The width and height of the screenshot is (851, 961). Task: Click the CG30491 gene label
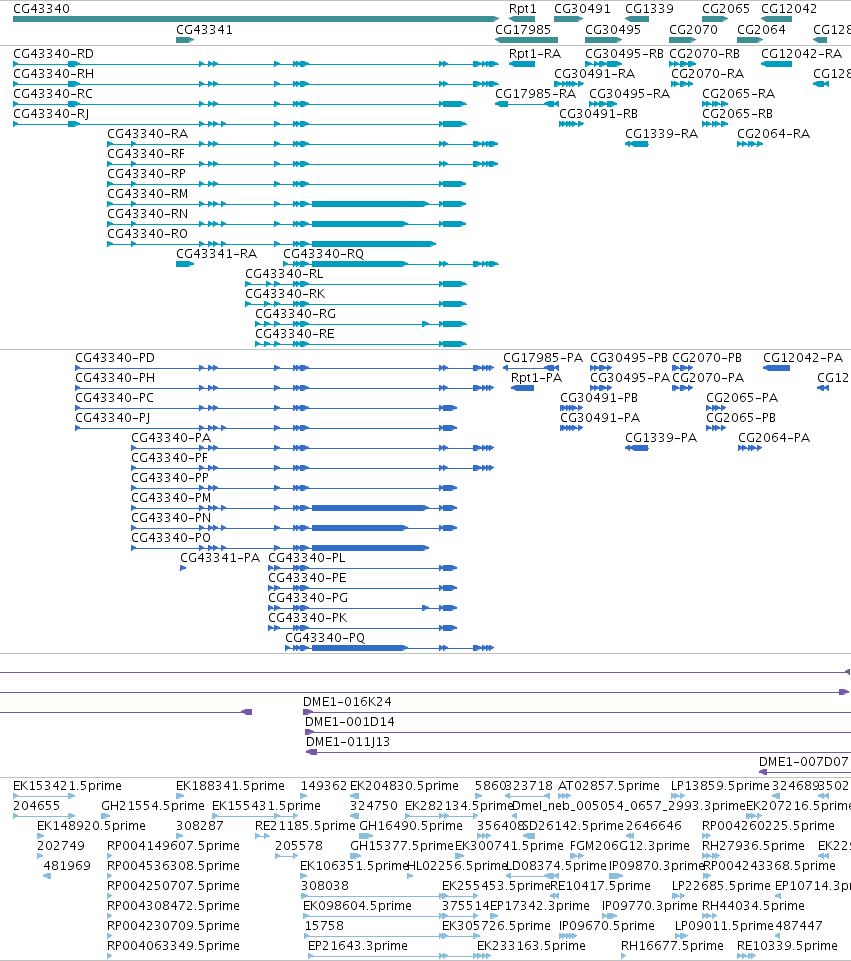click(582, 9)
